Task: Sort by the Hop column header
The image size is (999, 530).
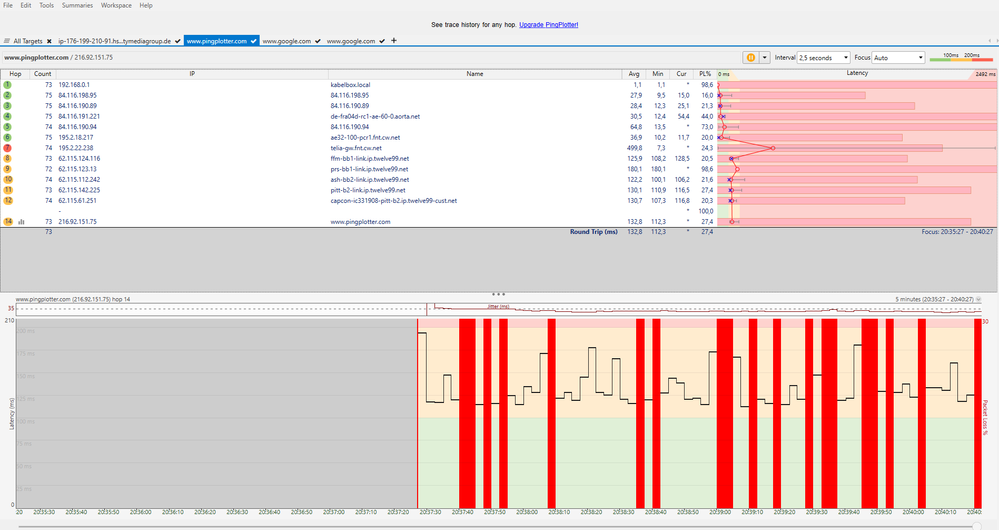Action: pyautogui.click(x=15, y=74)
